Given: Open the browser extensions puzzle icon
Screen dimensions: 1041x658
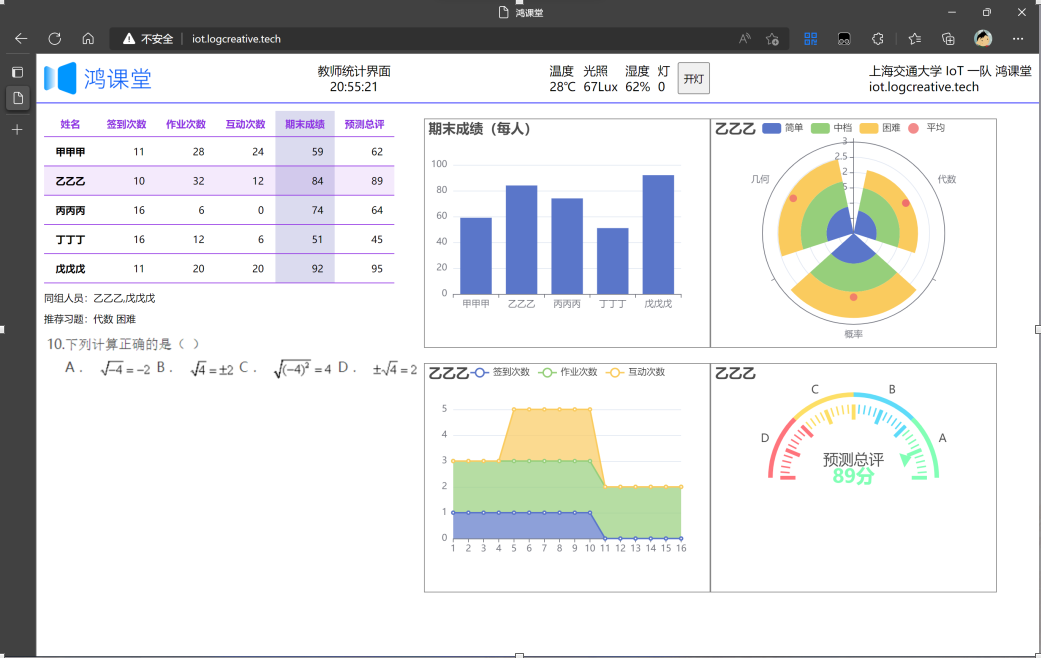Looking at the screenshot, I should coord(878,39).
